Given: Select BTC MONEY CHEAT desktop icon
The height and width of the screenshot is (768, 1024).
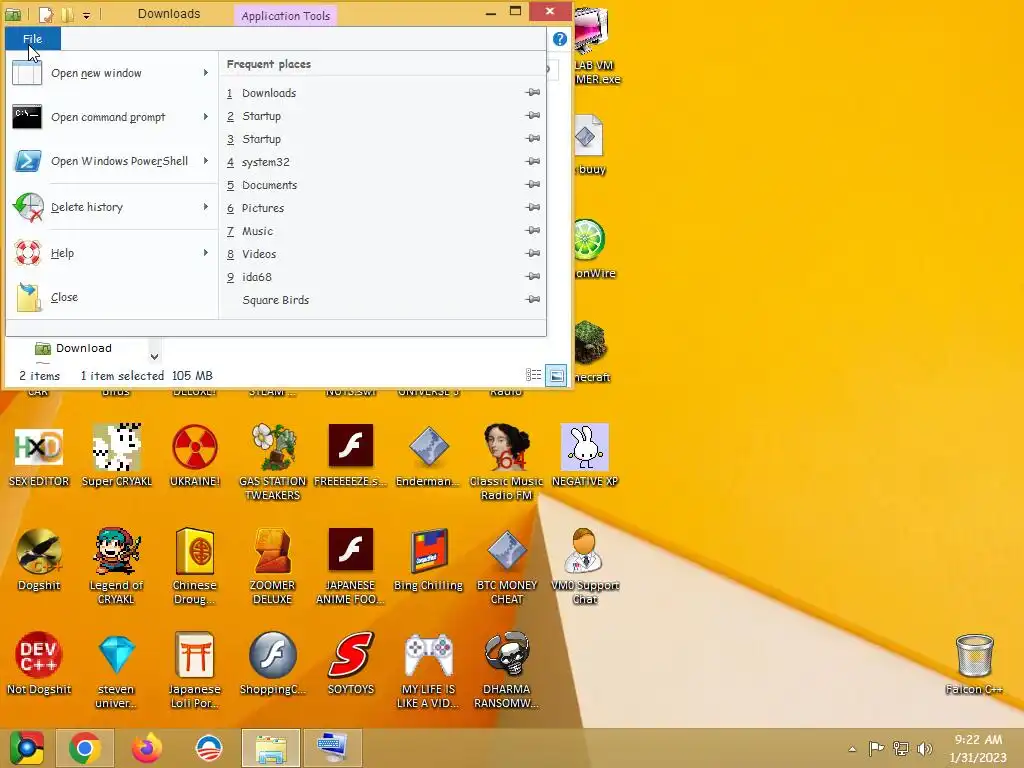Looking at the screenshot, I should [x=507, y=566].
